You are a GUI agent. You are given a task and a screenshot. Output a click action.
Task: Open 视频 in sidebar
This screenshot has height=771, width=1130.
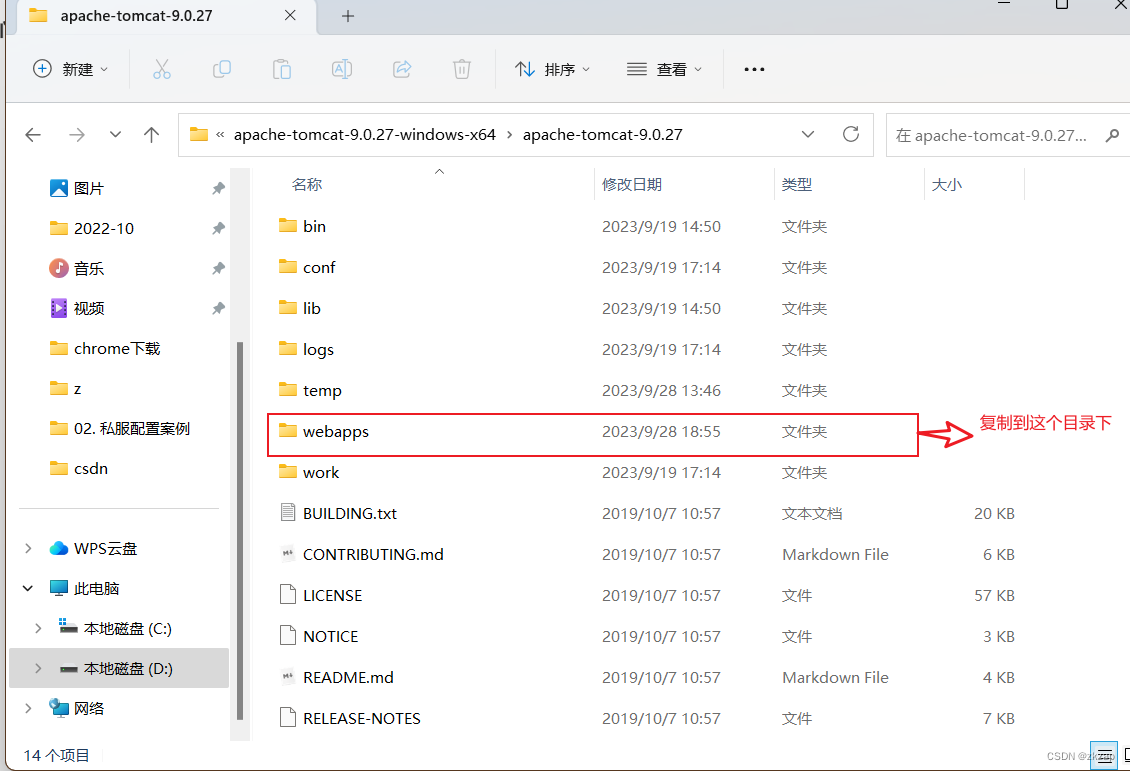77,308
